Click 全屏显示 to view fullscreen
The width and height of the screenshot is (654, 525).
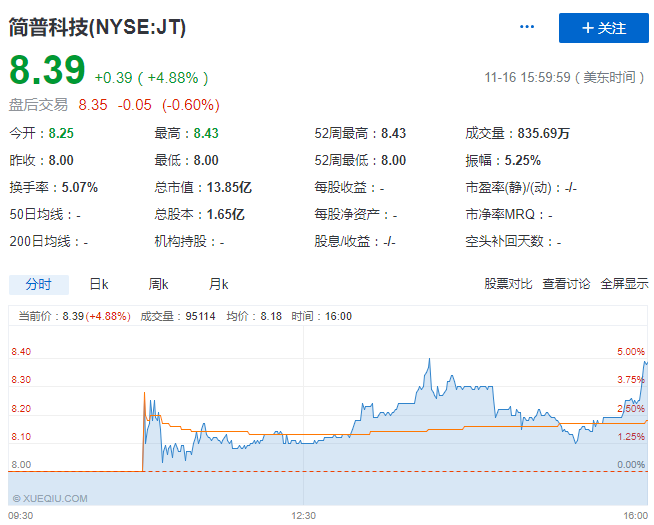pyautogui.click(x=624, y=284)
